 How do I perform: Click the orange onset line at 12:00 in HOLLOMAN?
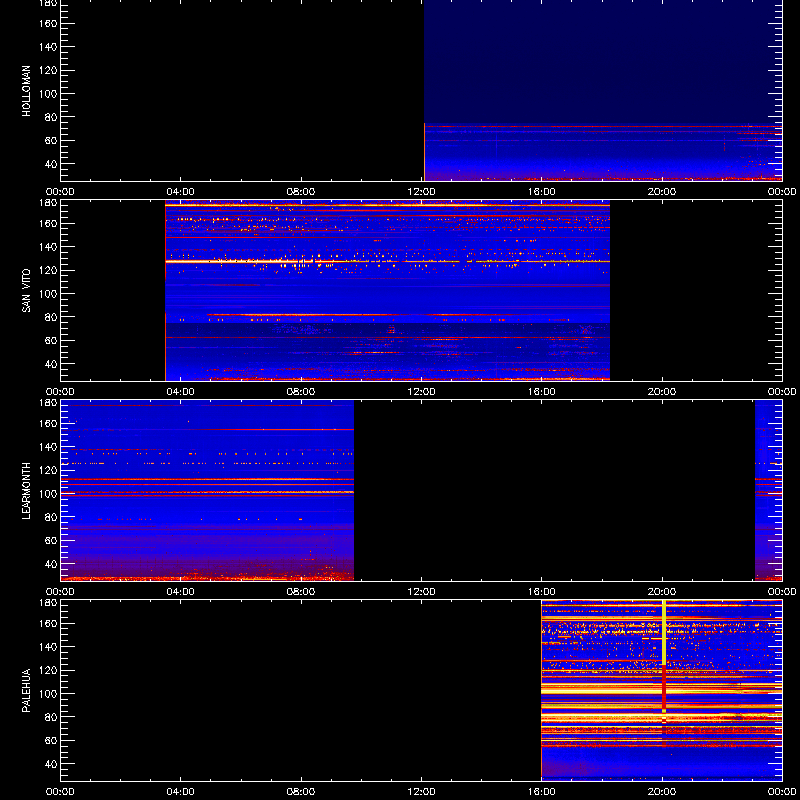[x=424, y=152]
